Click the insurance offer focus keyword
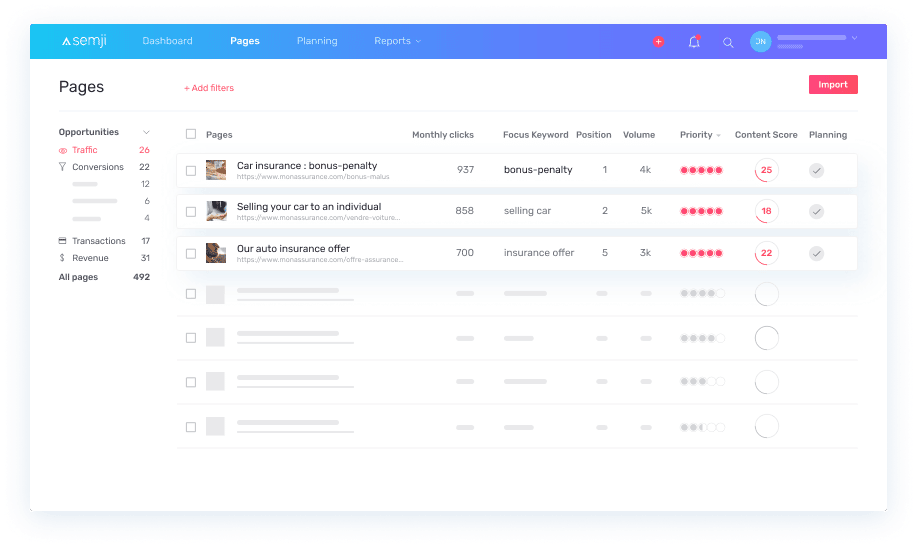The image size is (917, 547). (x=539, y=253)
